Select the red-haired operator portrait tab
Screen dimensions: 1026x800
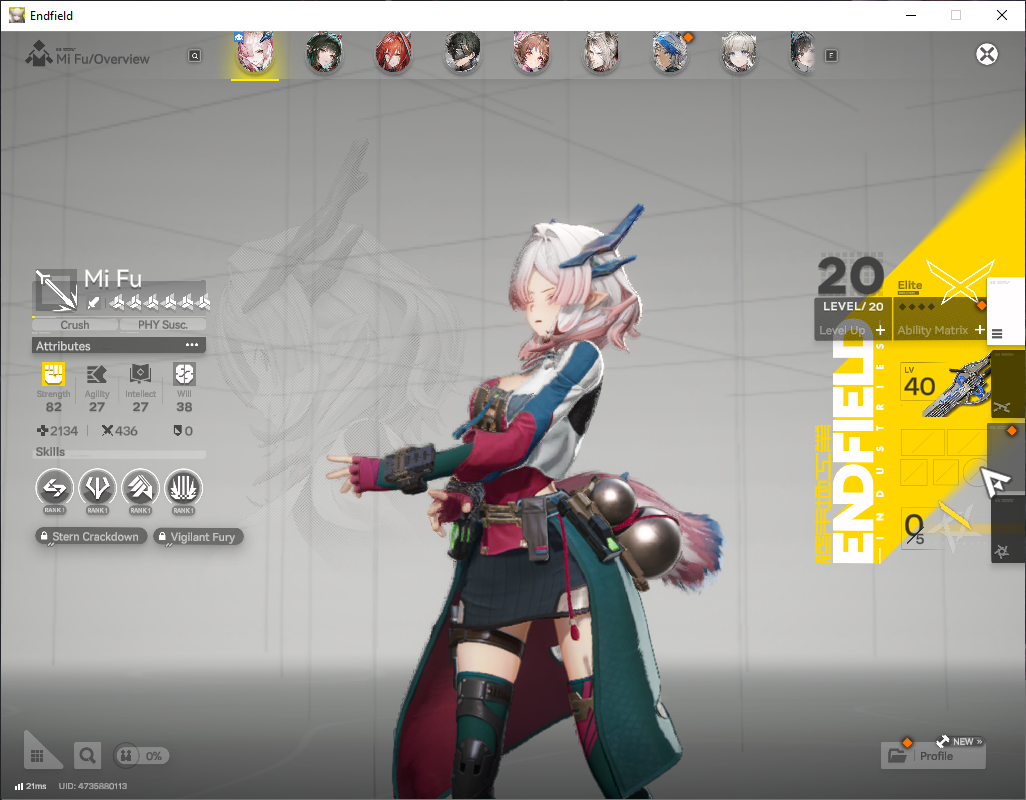(x=393, y=52)
